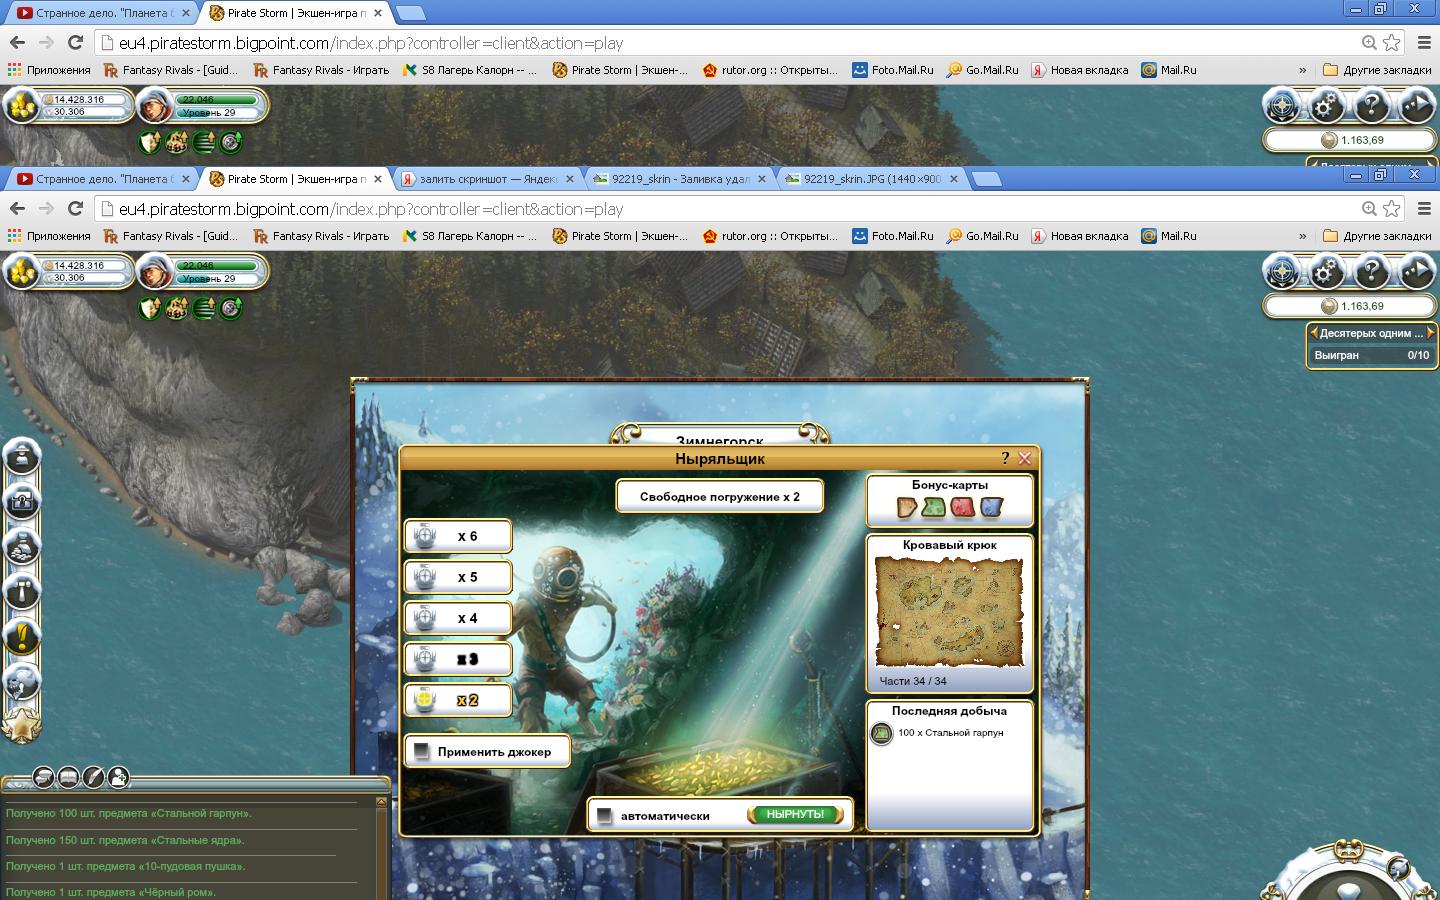This screenshot has height=900, width=1440.
Task: Select the x 4 dive multiplier
Action: tap(458, 618)
